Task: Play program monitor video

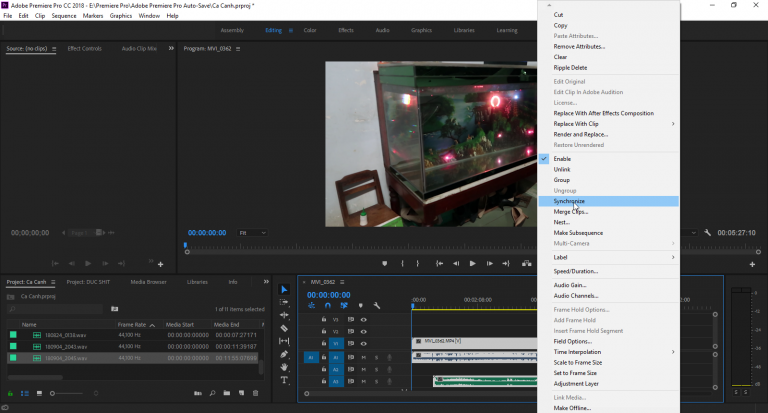Action: (x=472, y=264)
